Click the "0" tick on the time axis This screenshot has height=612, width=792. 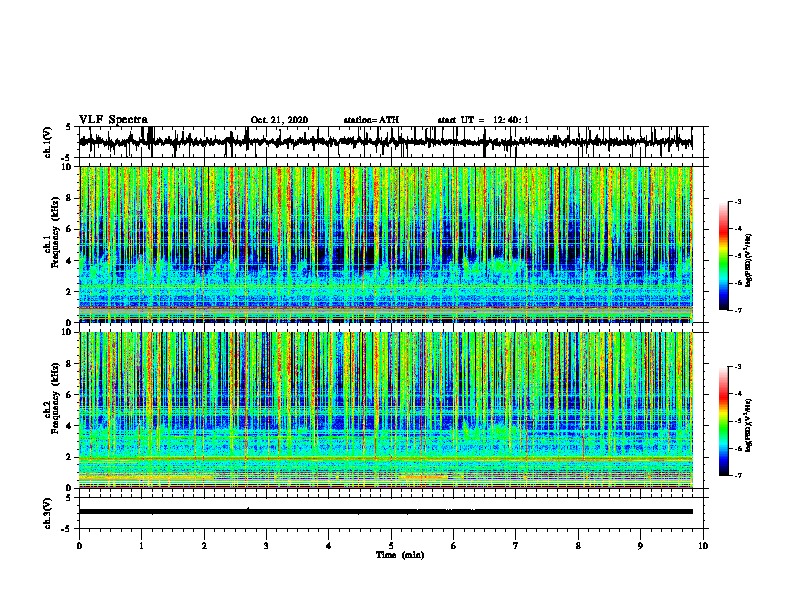coord(79,546)
